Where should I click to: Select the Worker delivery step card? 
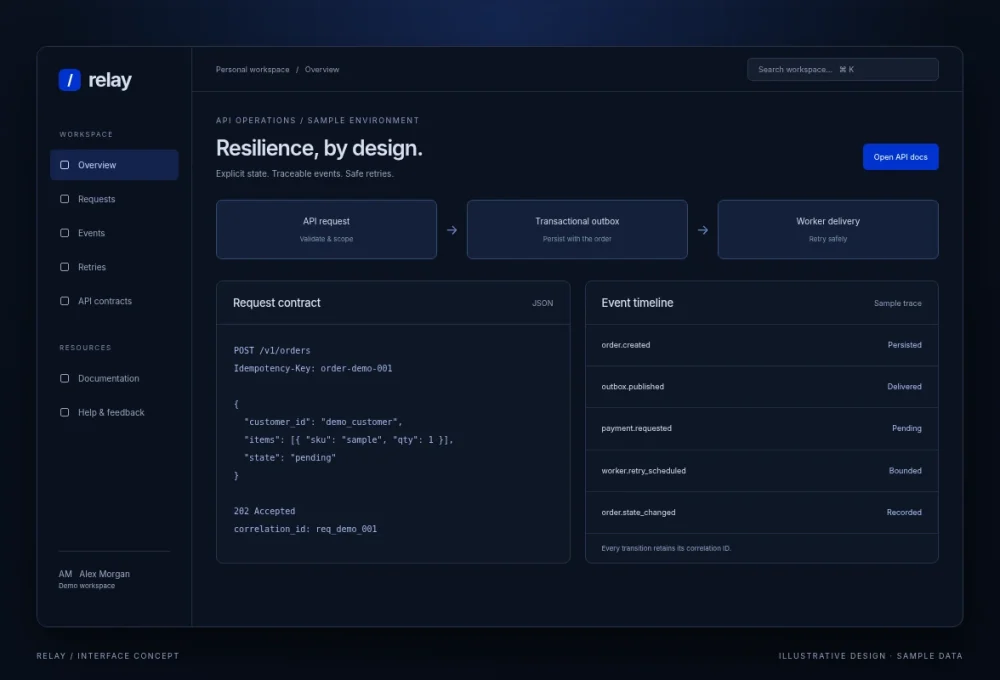[x=827, y=230]
